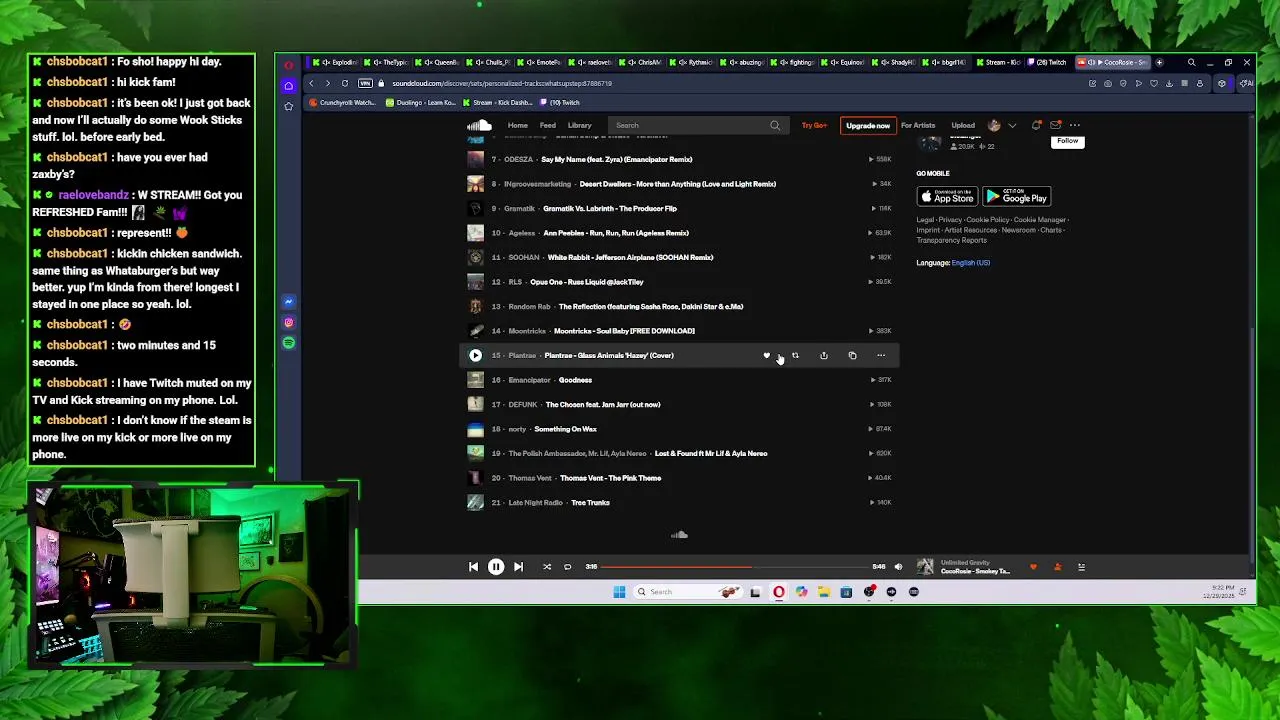Click the profile avatar in SoundCloud header
Screen dimensions: 1280x720
click(994, 125)
